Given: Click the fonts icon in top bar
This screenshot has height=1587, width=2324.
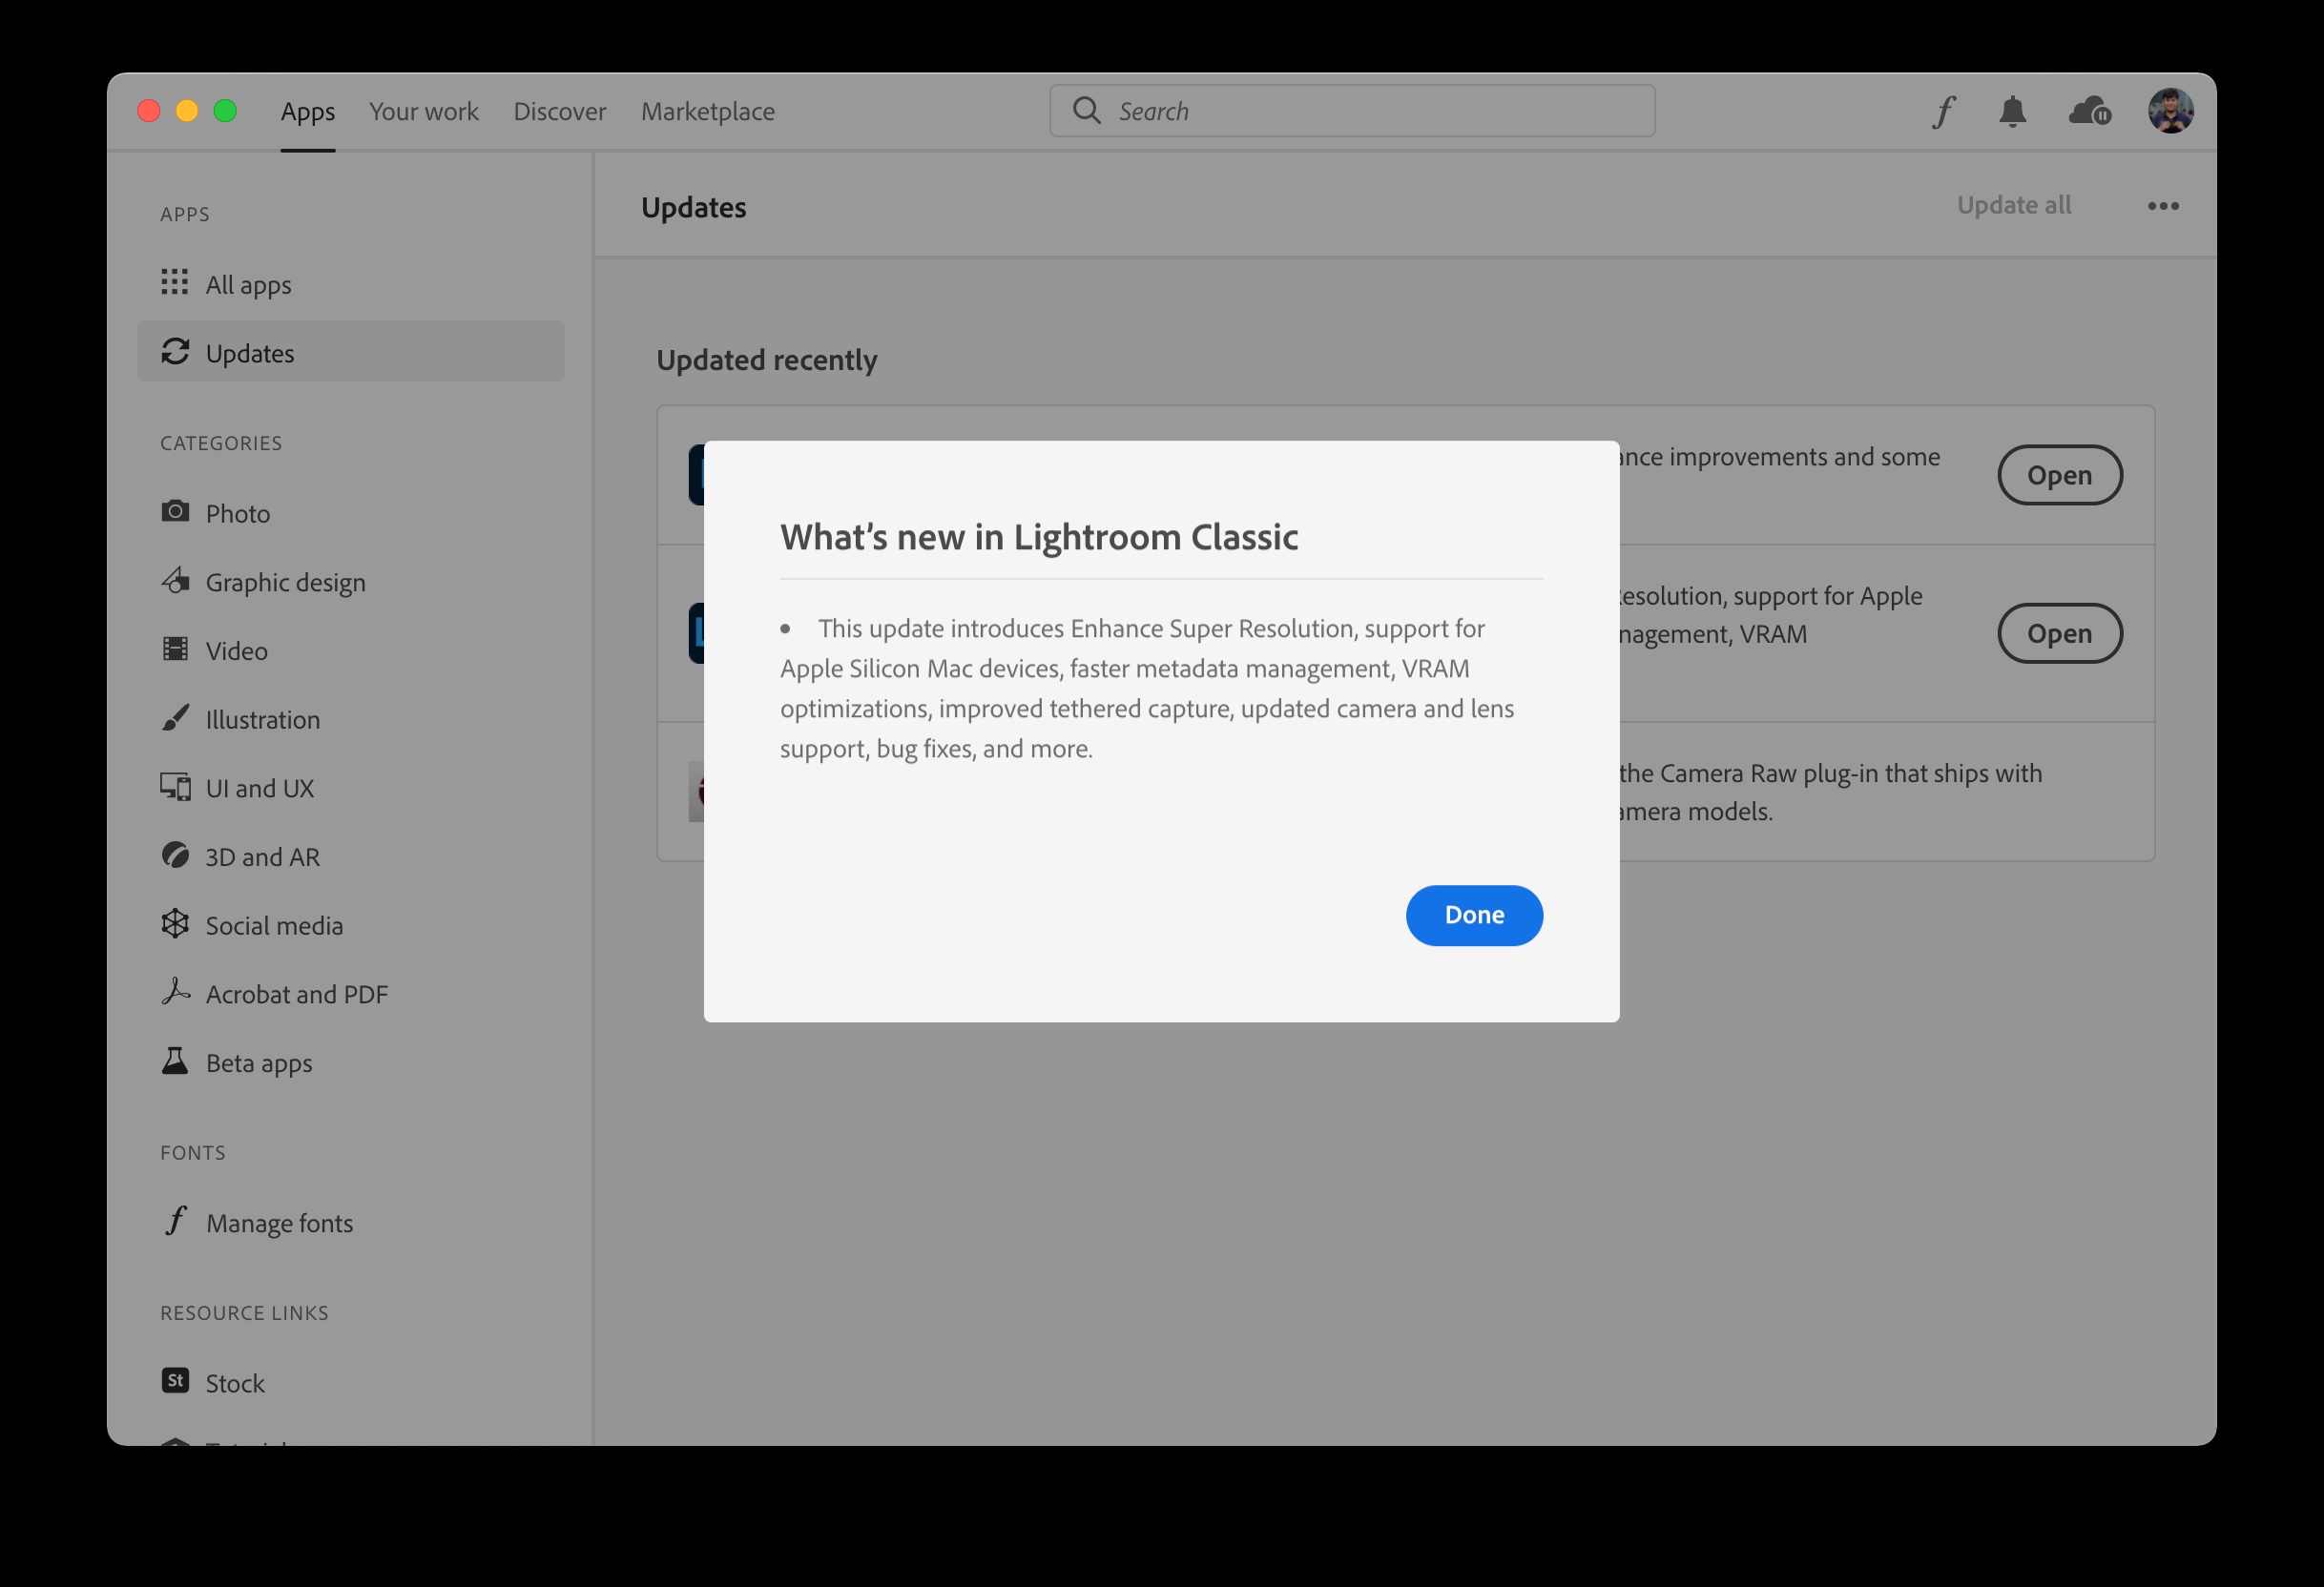Looking at the screenshot, I should point(1943,112).
